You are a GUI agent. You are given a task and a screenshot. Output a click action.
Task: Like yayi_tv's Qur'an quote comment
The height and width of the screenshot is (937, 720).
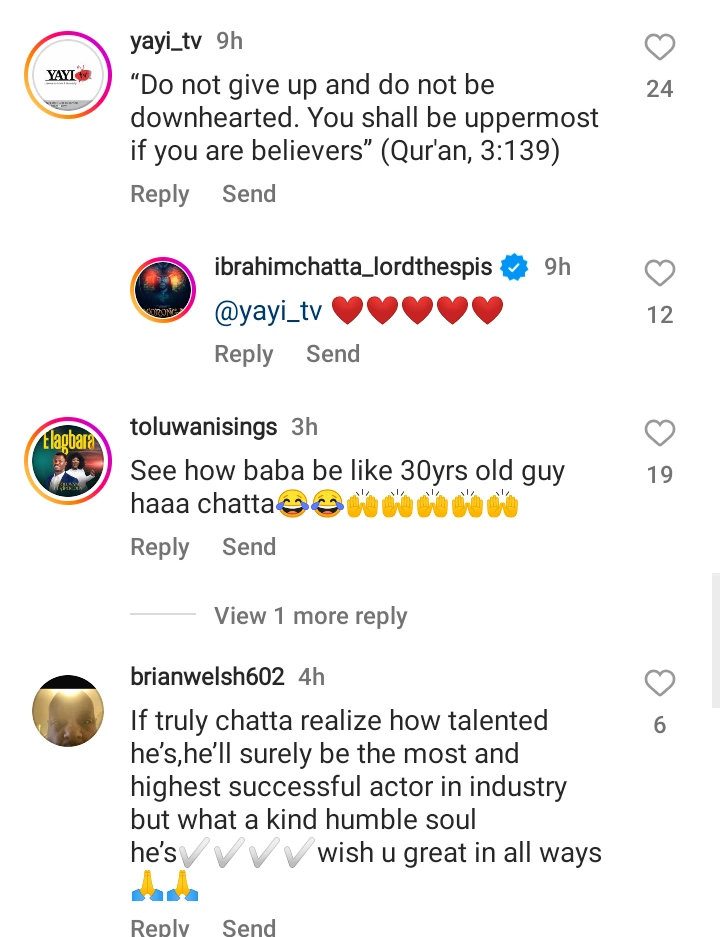659,47
